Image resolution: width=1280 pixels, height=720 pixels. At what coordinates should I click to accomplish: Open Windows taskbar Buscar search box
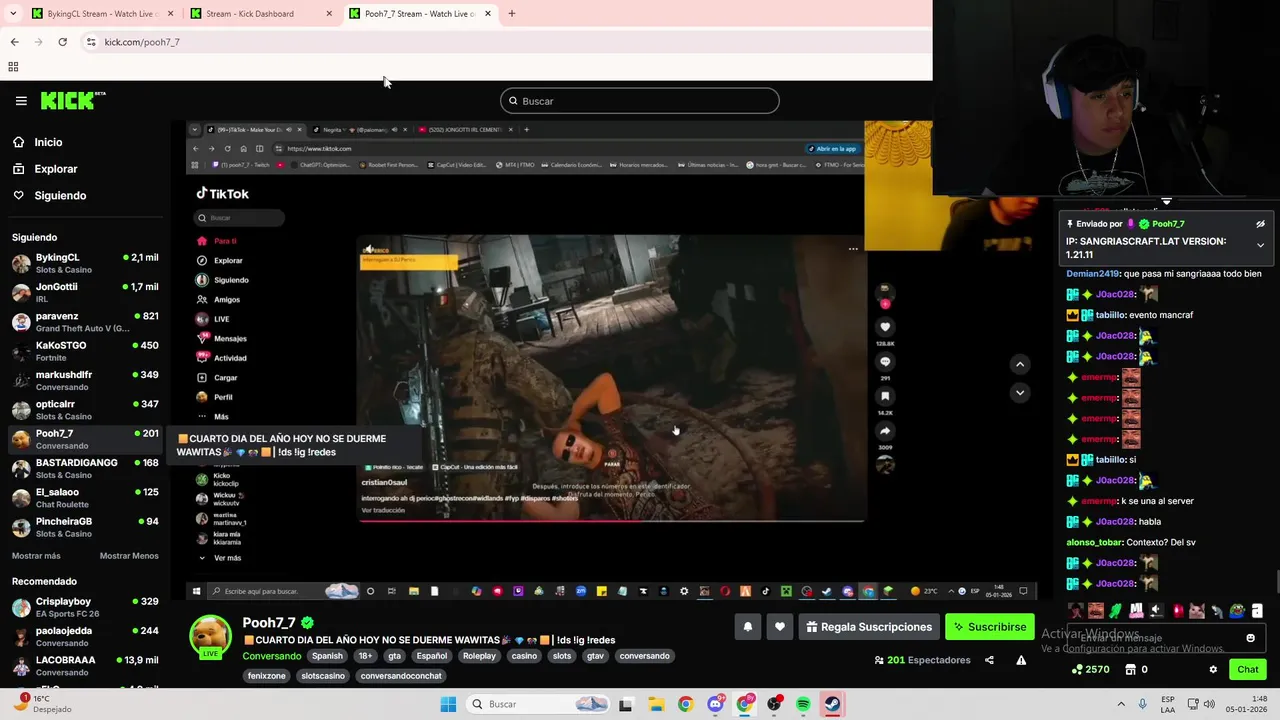(x=539, y=704)
